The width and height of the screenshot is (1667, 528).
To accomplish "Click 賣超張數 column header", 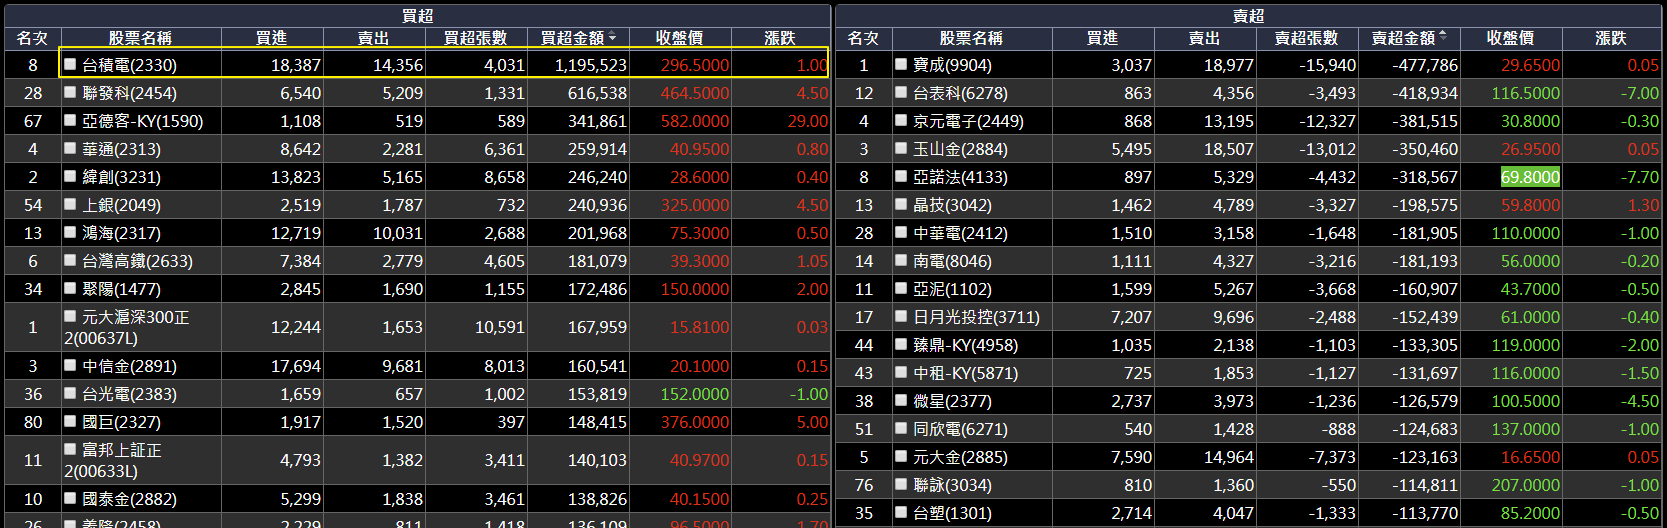I will [x=1307, y=38].
